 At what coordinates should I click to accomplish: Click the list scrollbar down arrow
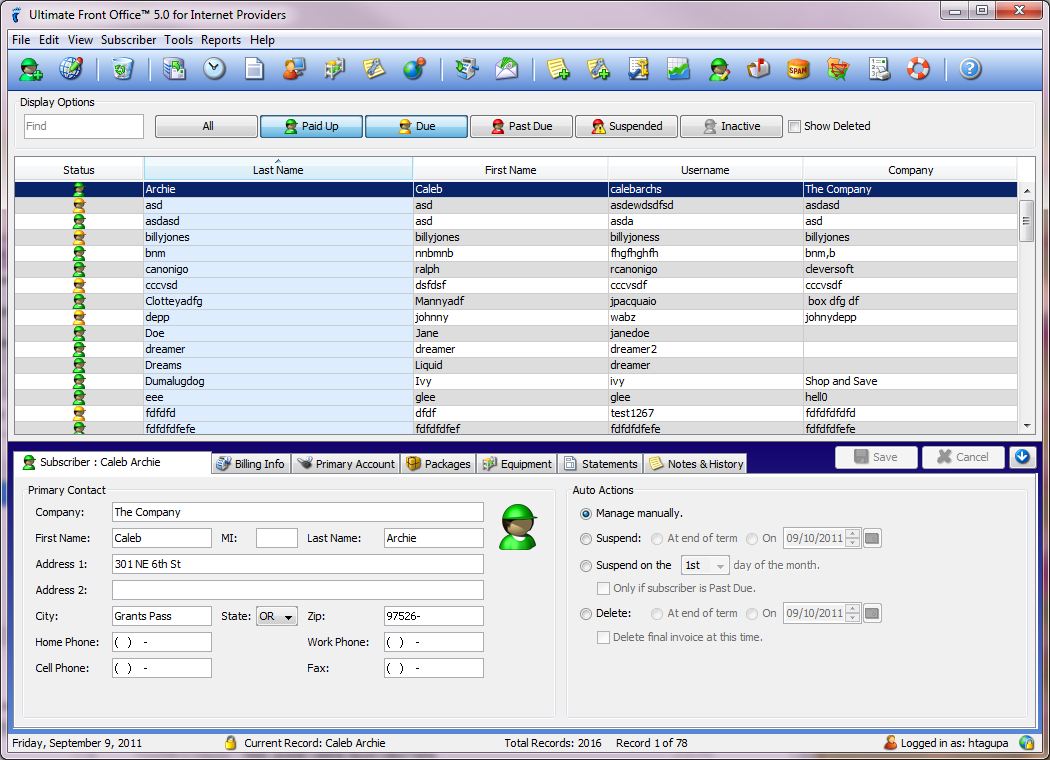pos(1026,426)
